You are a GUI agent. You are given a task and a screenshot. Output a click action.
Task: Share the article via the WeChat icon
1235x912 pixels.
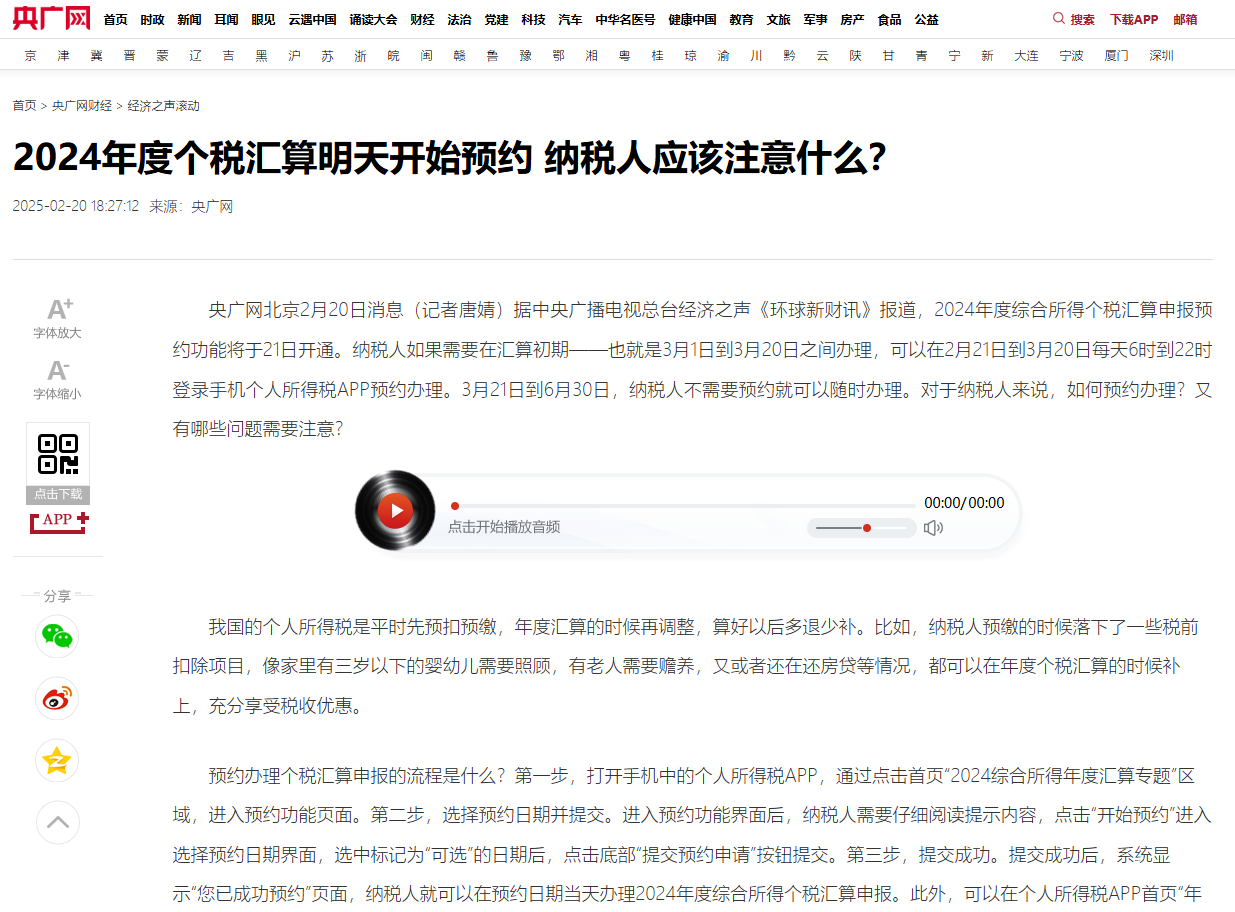(x=57, y=636)
